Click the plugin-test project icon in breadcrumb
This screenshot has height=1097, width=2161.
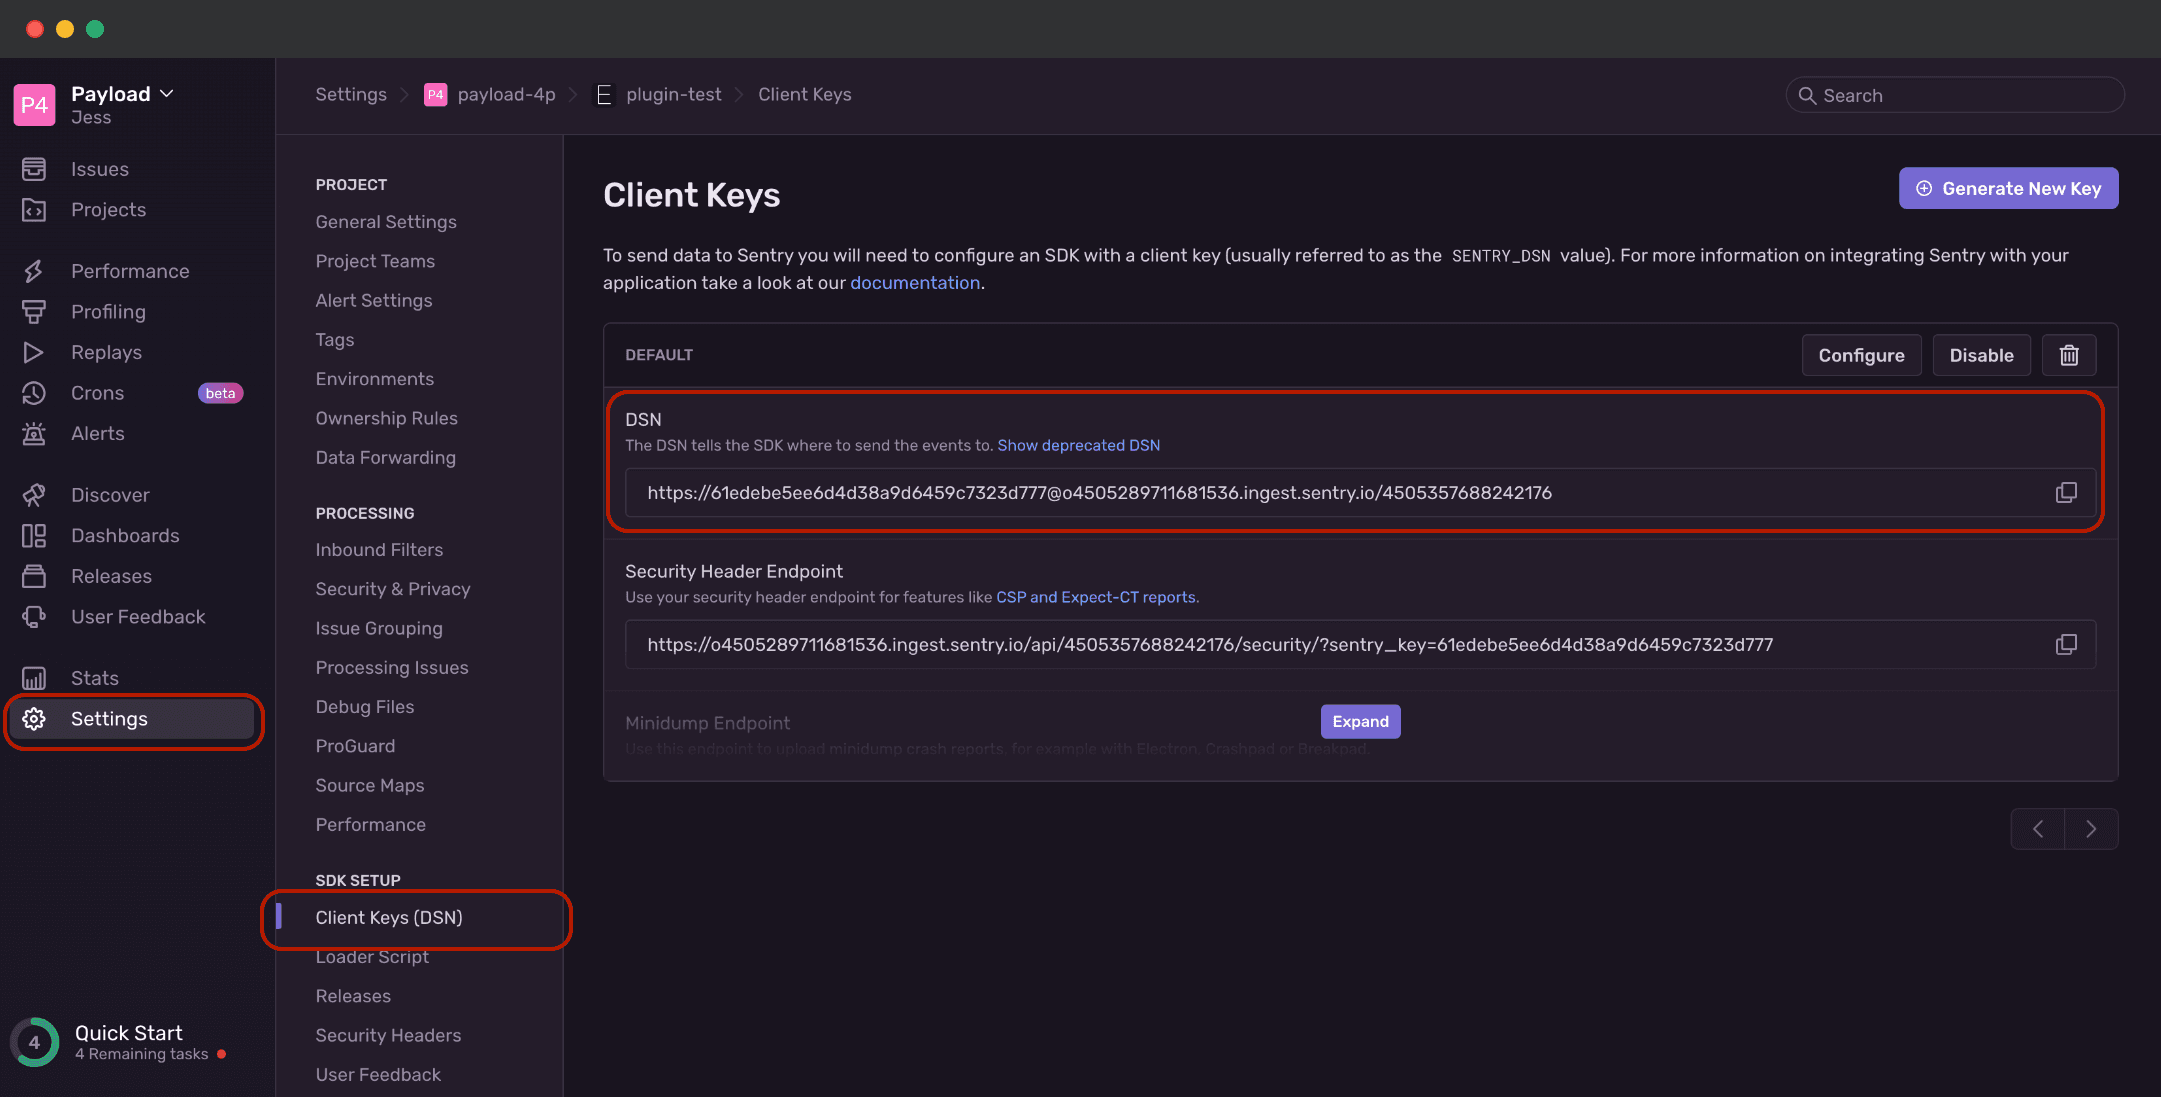[x=604, y=95]
